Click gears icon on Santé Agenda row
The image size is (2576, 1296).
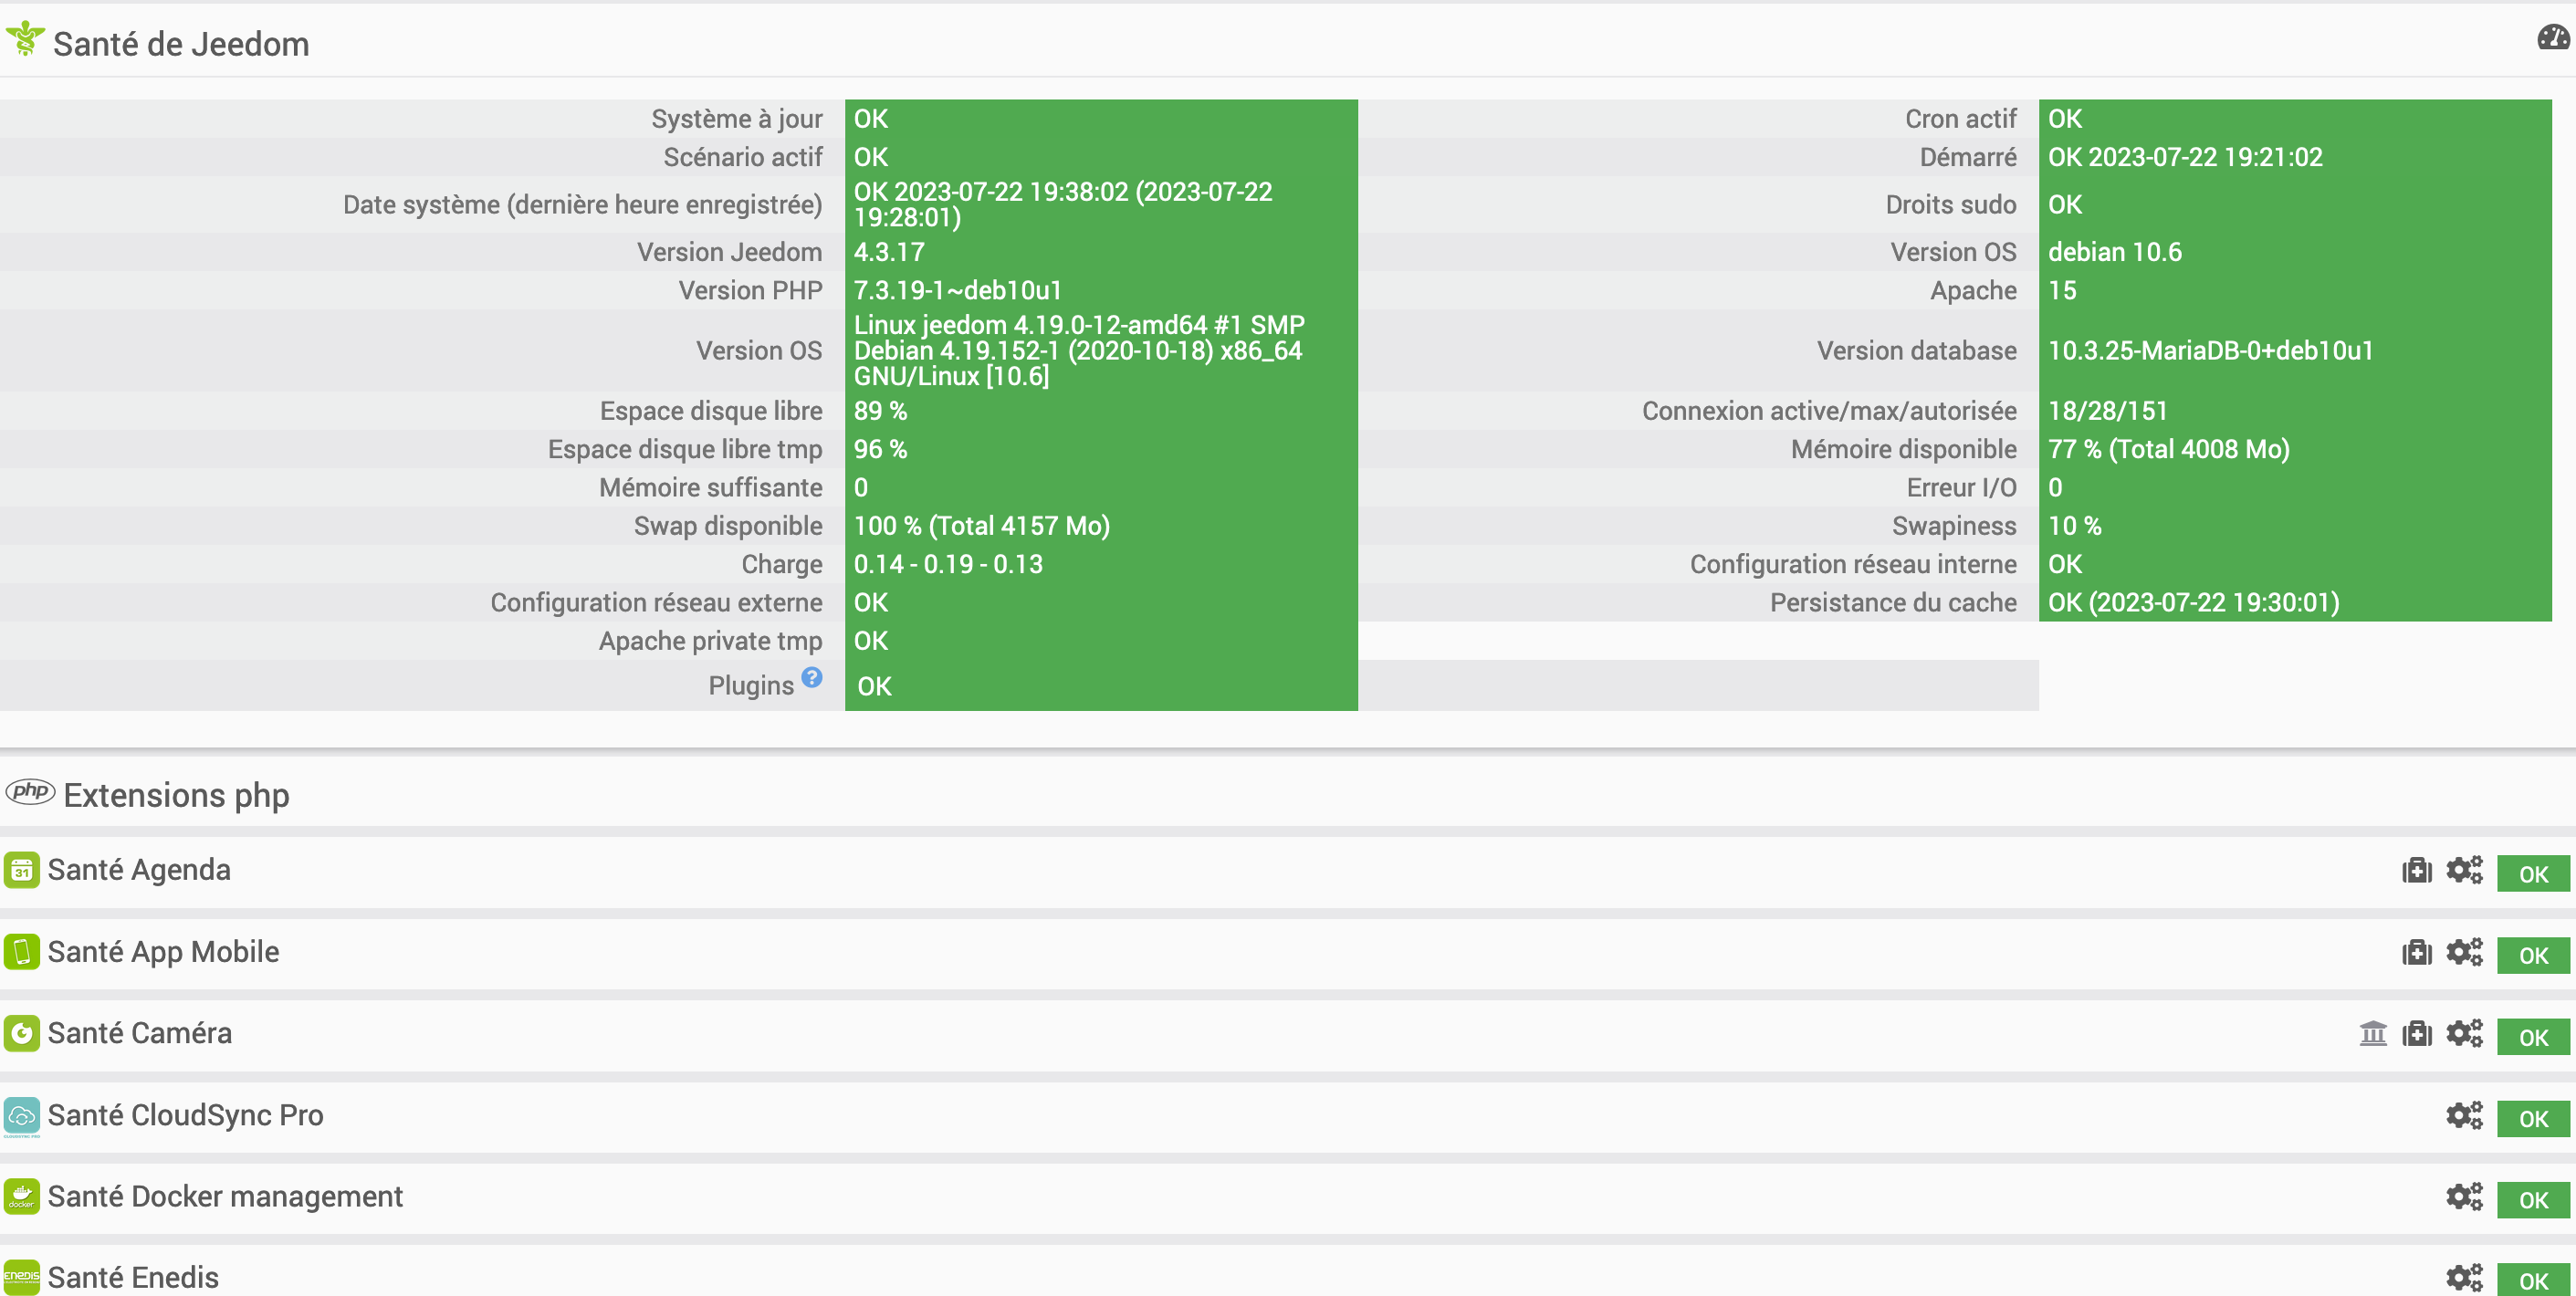[x=2464, y=871]
